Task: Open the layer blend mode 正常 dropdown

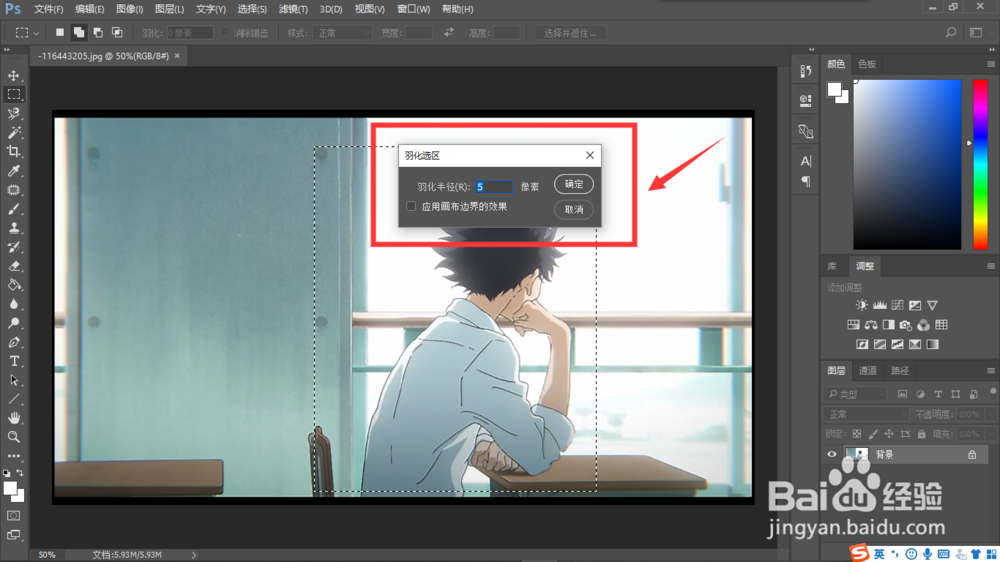Action: coord(867,414)
